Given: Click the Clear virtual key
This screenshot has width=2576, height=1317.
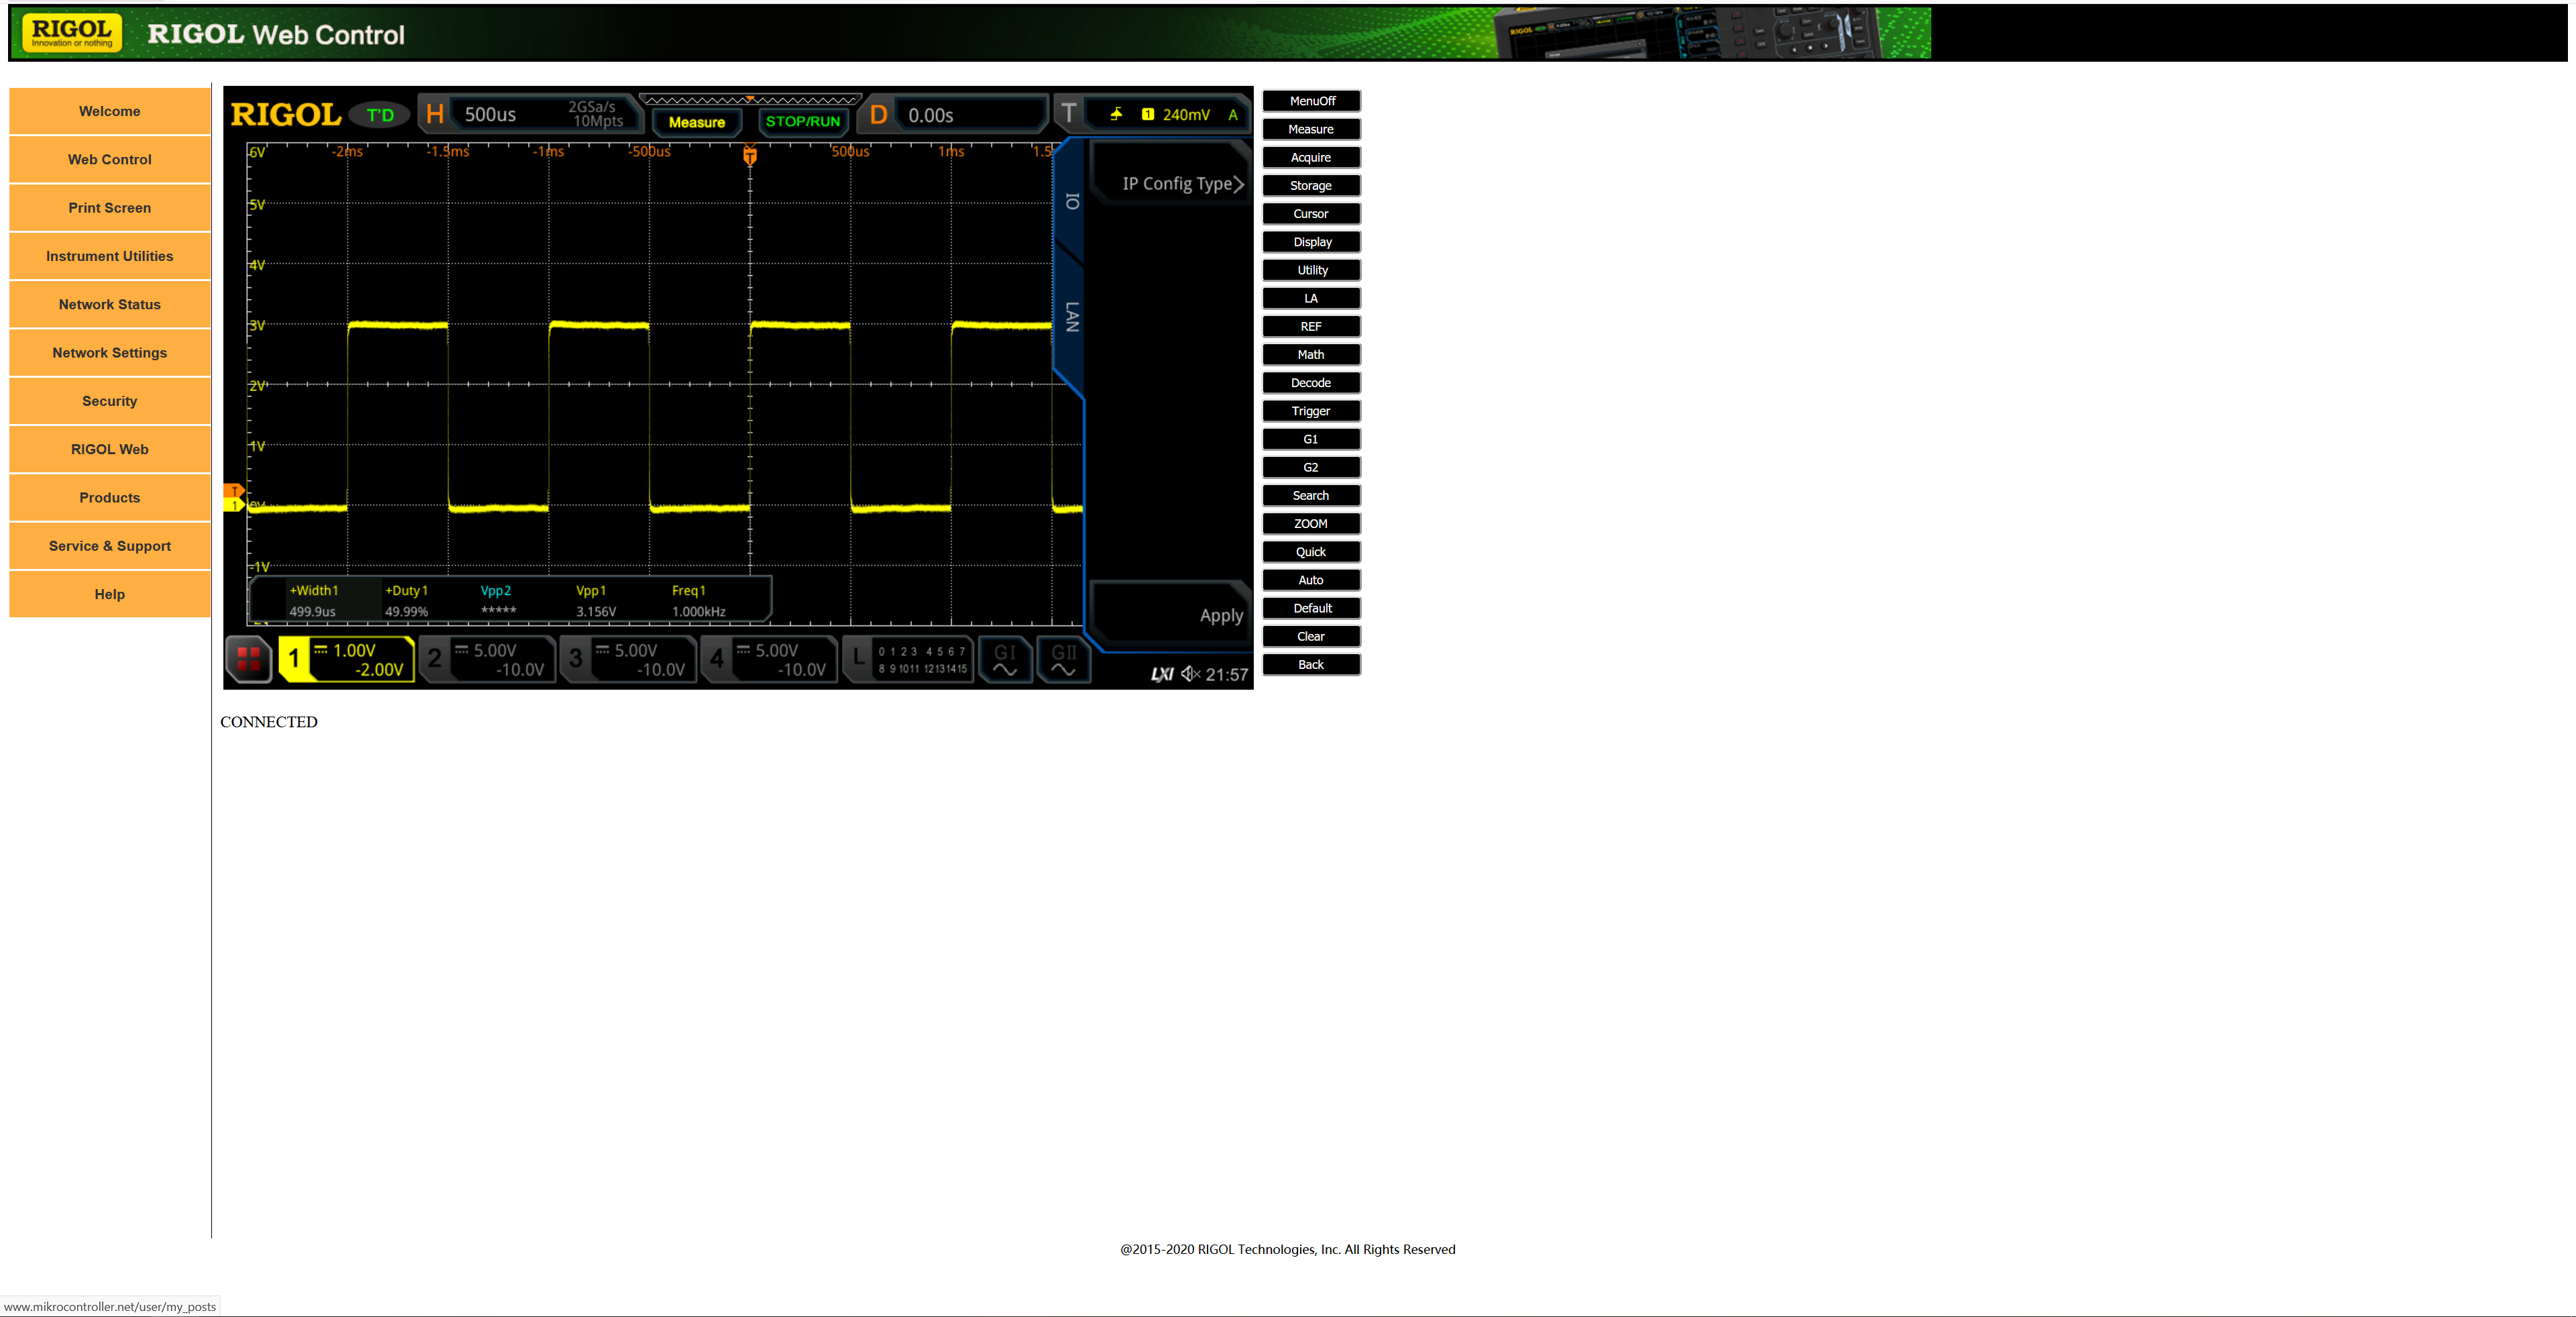Looking at the screenshot, I should pos(1311,636).
